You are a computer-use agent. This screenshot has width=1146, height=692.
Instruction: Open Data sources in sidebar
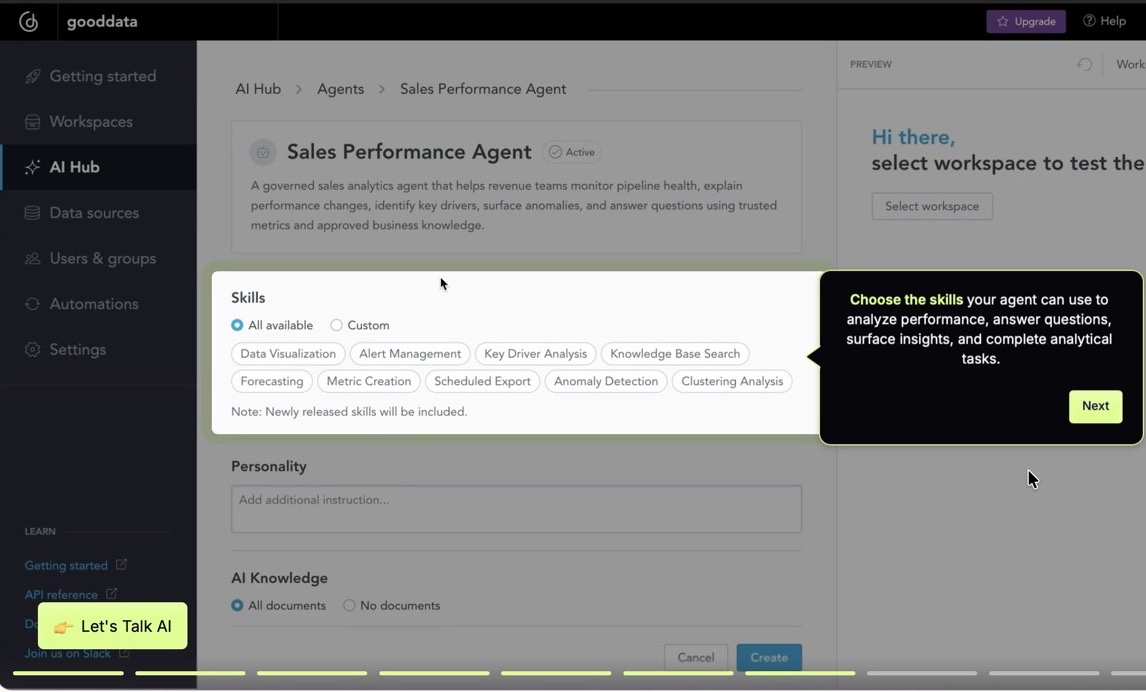(99, 213)
